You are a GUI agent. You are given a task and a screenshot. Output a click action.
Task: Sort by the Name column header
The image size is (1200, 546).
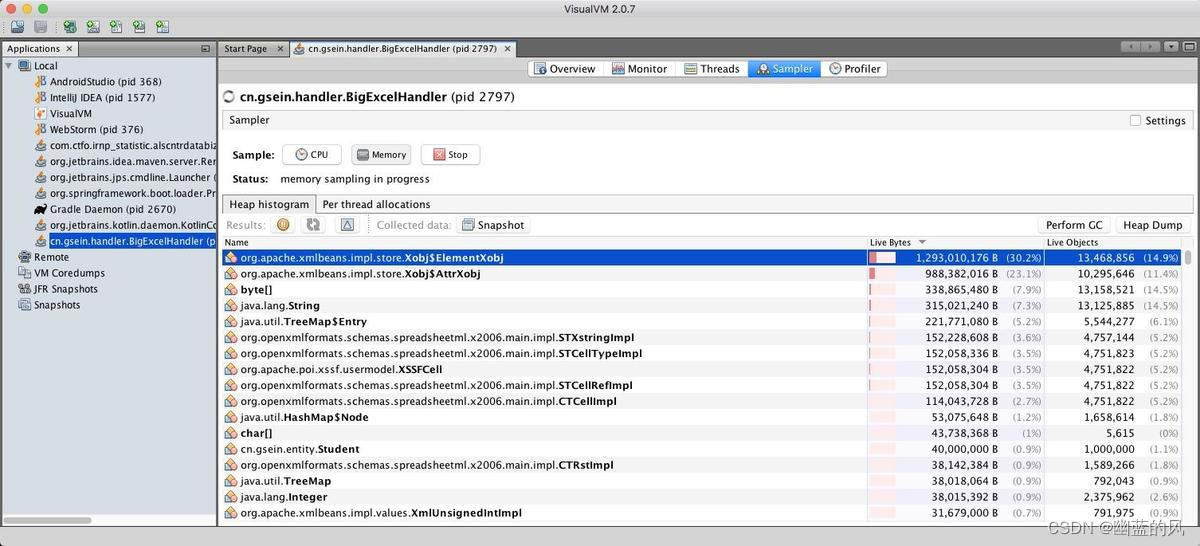point(544,242)
